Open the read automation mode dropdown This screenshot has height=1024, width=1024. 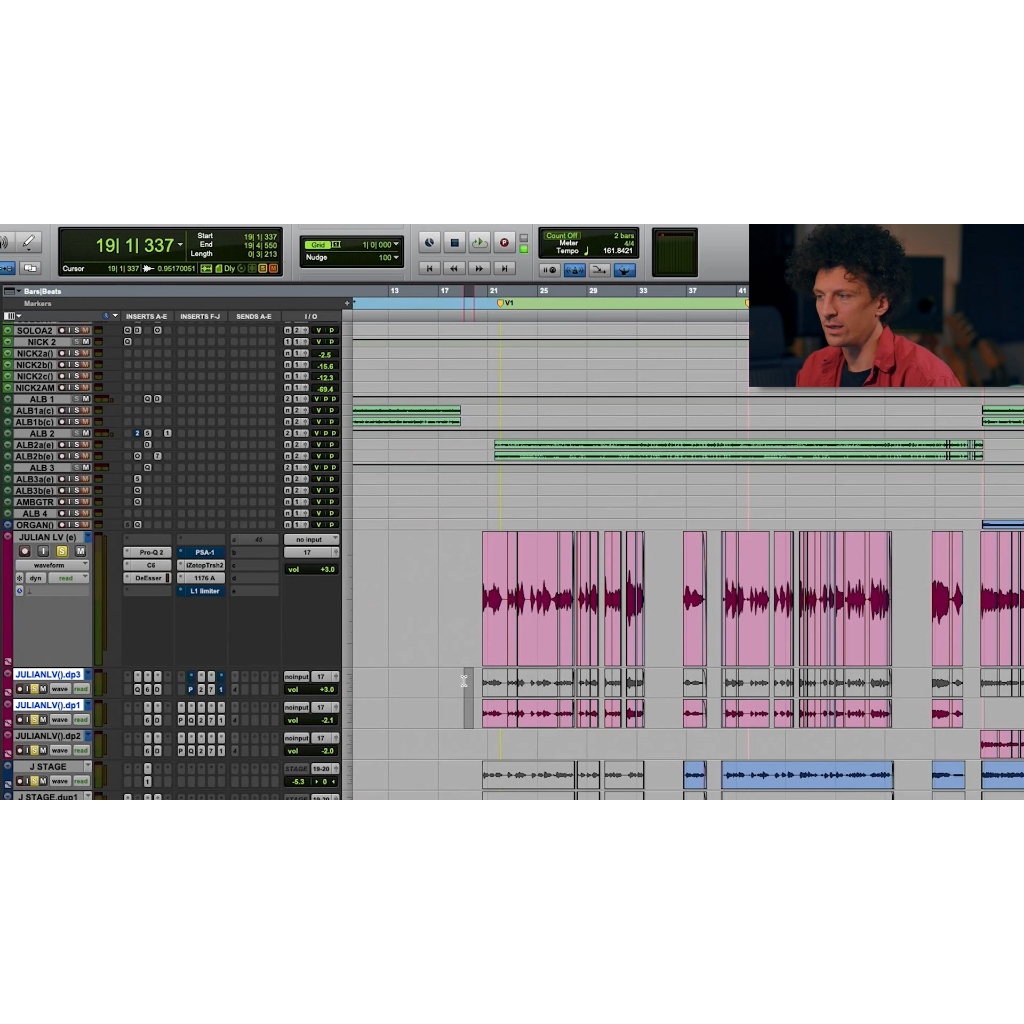click(x=69, y=578)
